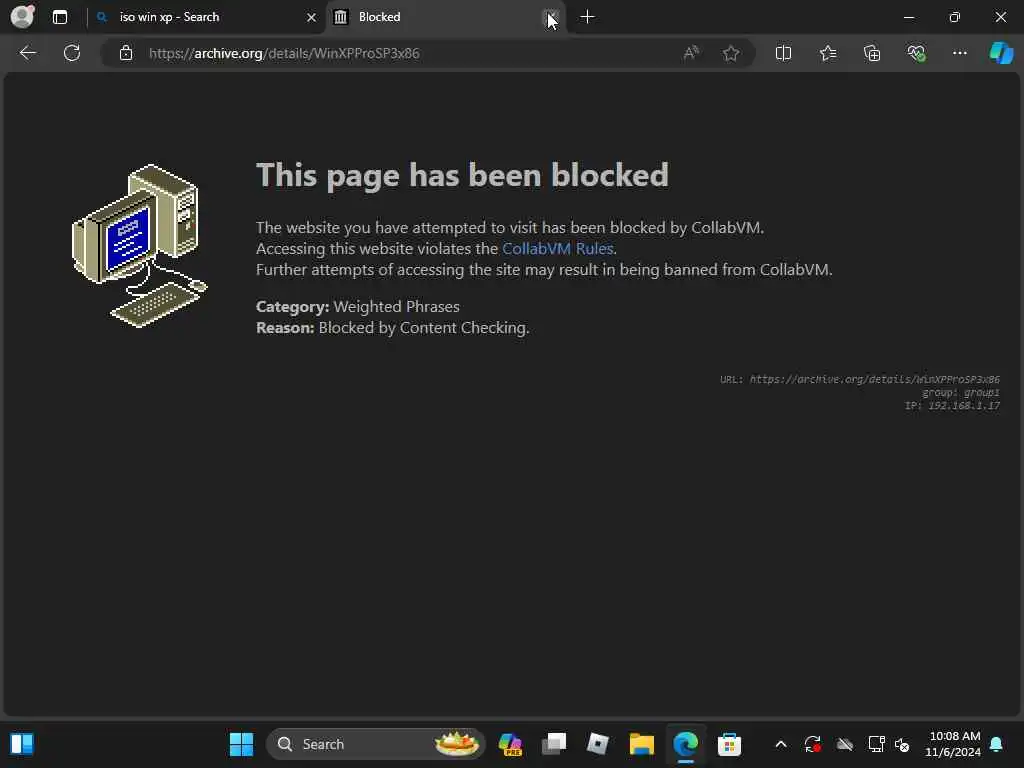The height and width of the screenshot is (768, 1024).
Task: Open the notifications bell
Action: point(997,744)
